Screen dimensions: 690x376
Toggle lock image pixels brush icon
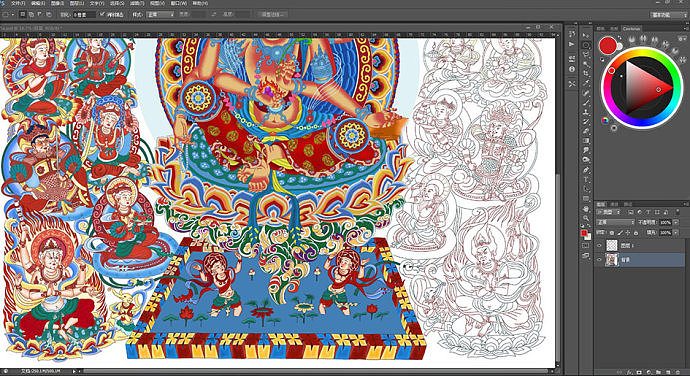(620, 232)
